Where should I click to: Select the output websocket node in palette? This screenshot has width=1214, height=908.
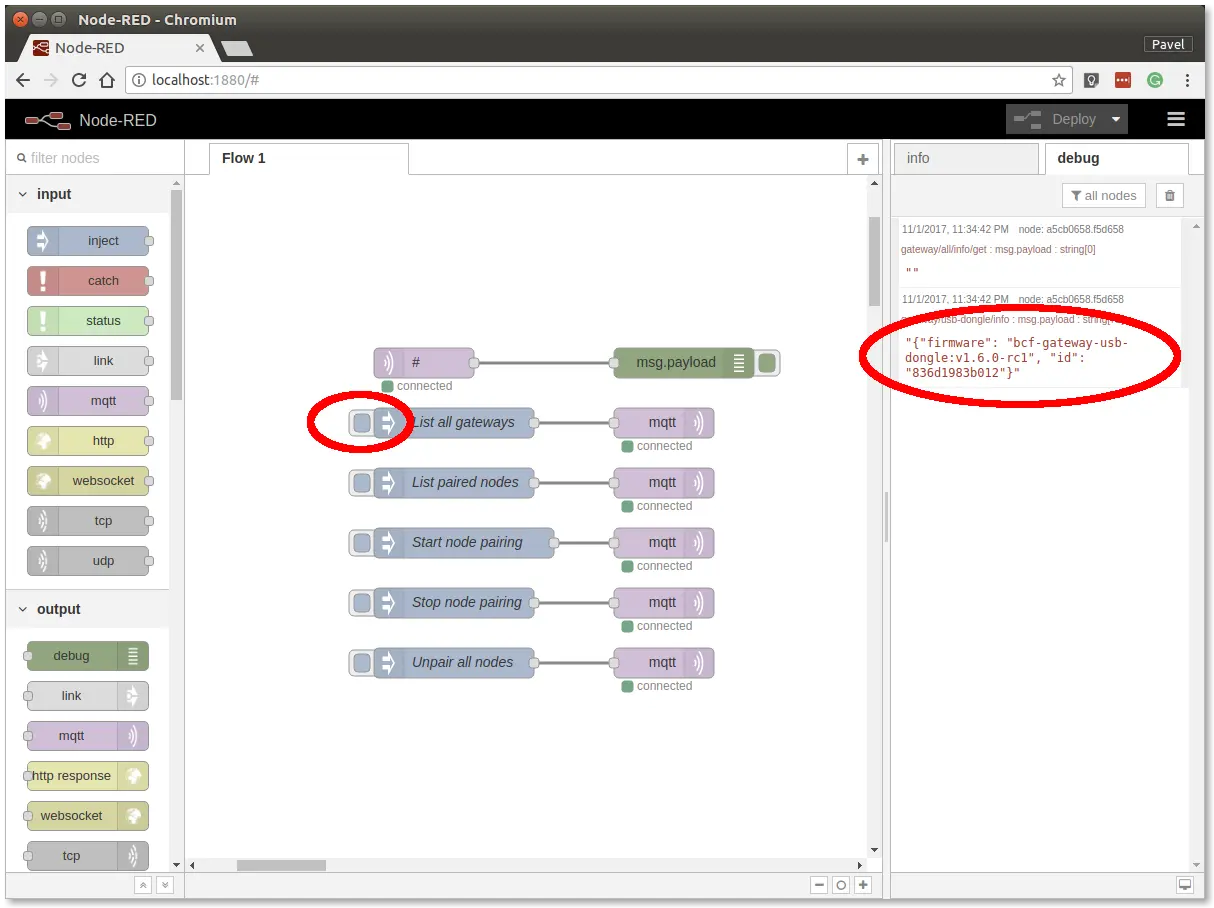[x=88, y=816]
